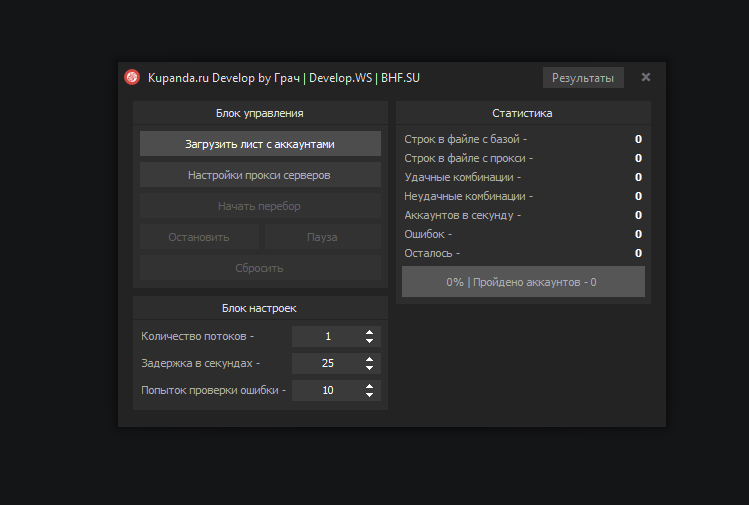Click the Пройдено аккаунтов progress bar

click(523, 282)
